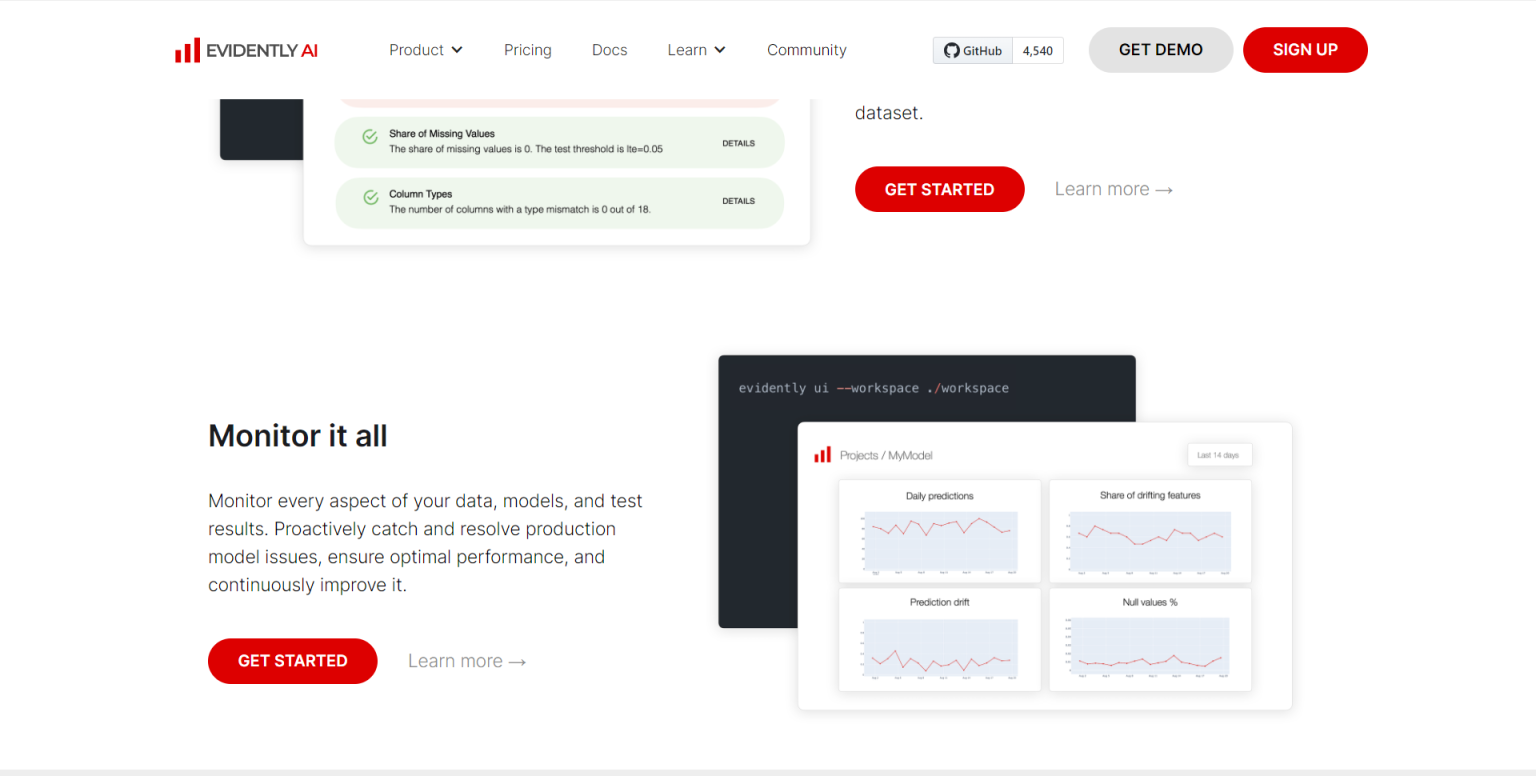Click DETAILS for Column Types test
Viewport: 1536px width, 776px height.
coord(738,201)
